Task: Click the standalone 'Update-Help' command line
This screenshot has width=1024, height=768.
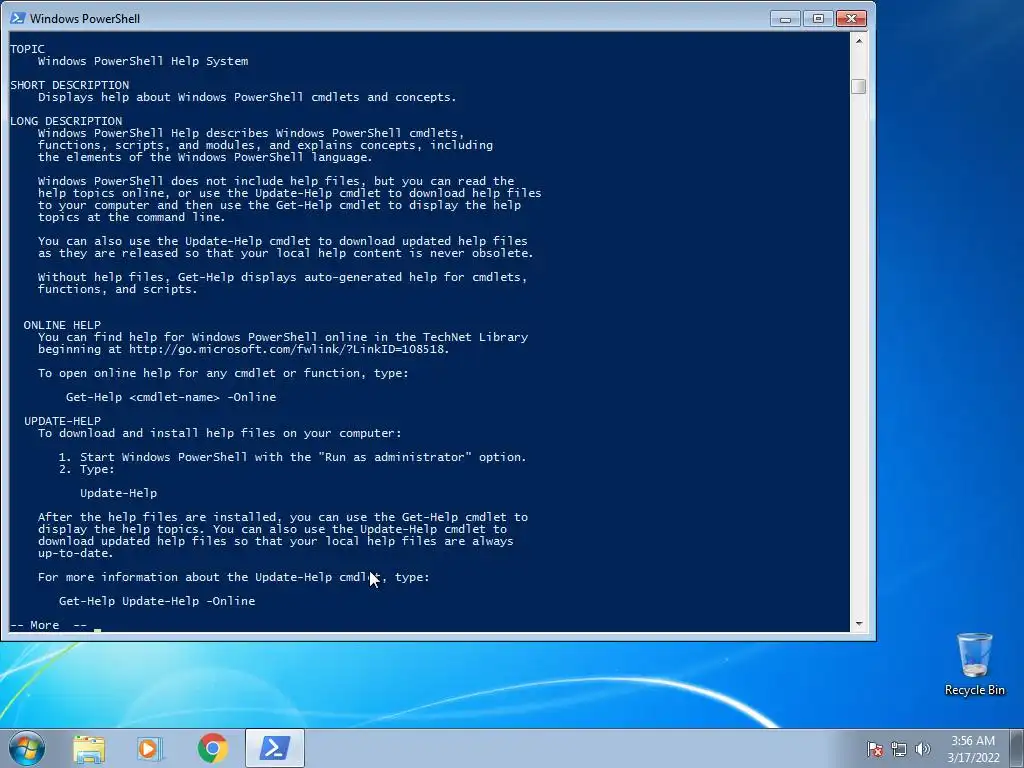Action: point(118,493)
